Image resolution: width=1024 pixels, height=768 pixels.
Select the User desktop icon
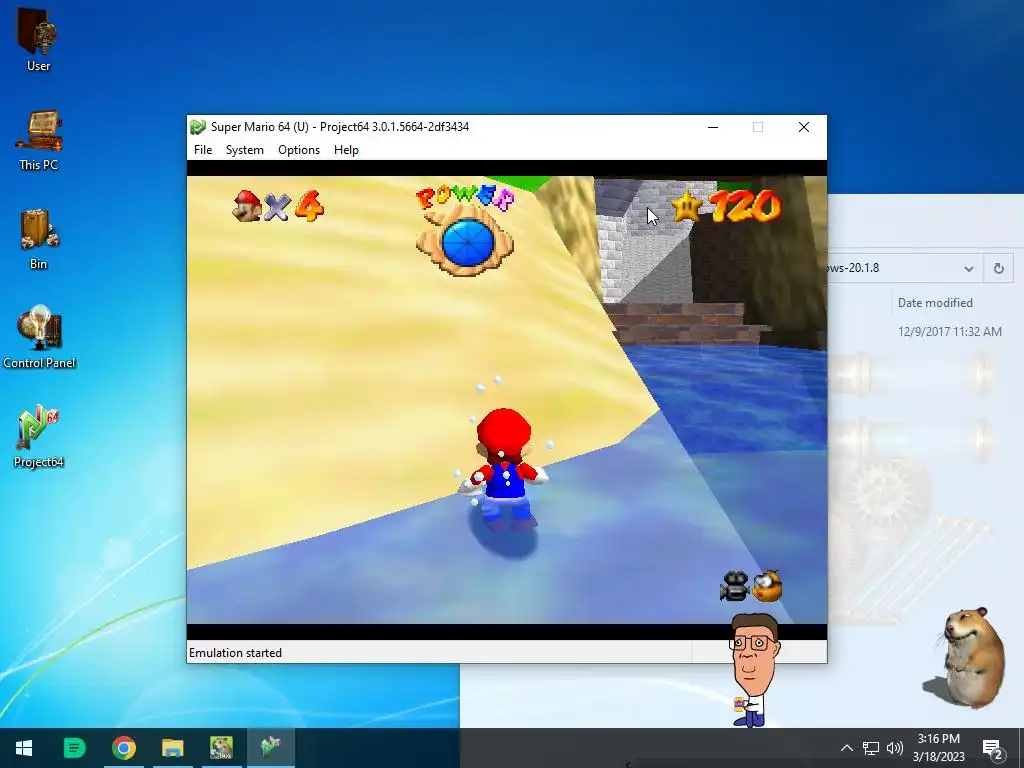coord(39,39)
